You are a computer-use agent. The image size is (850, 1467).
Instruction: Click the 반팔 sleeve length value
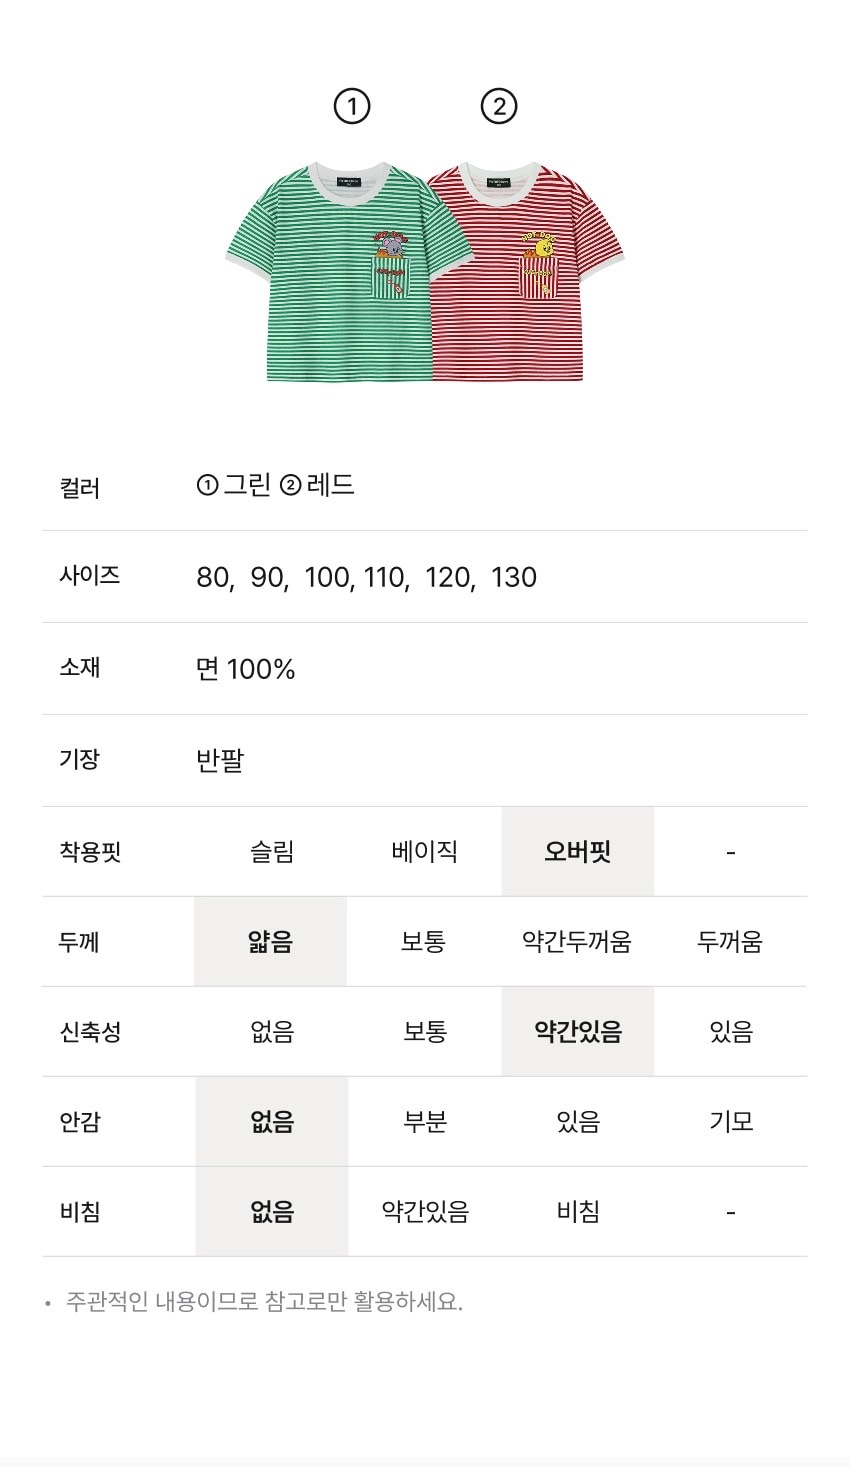pos(220,761)
